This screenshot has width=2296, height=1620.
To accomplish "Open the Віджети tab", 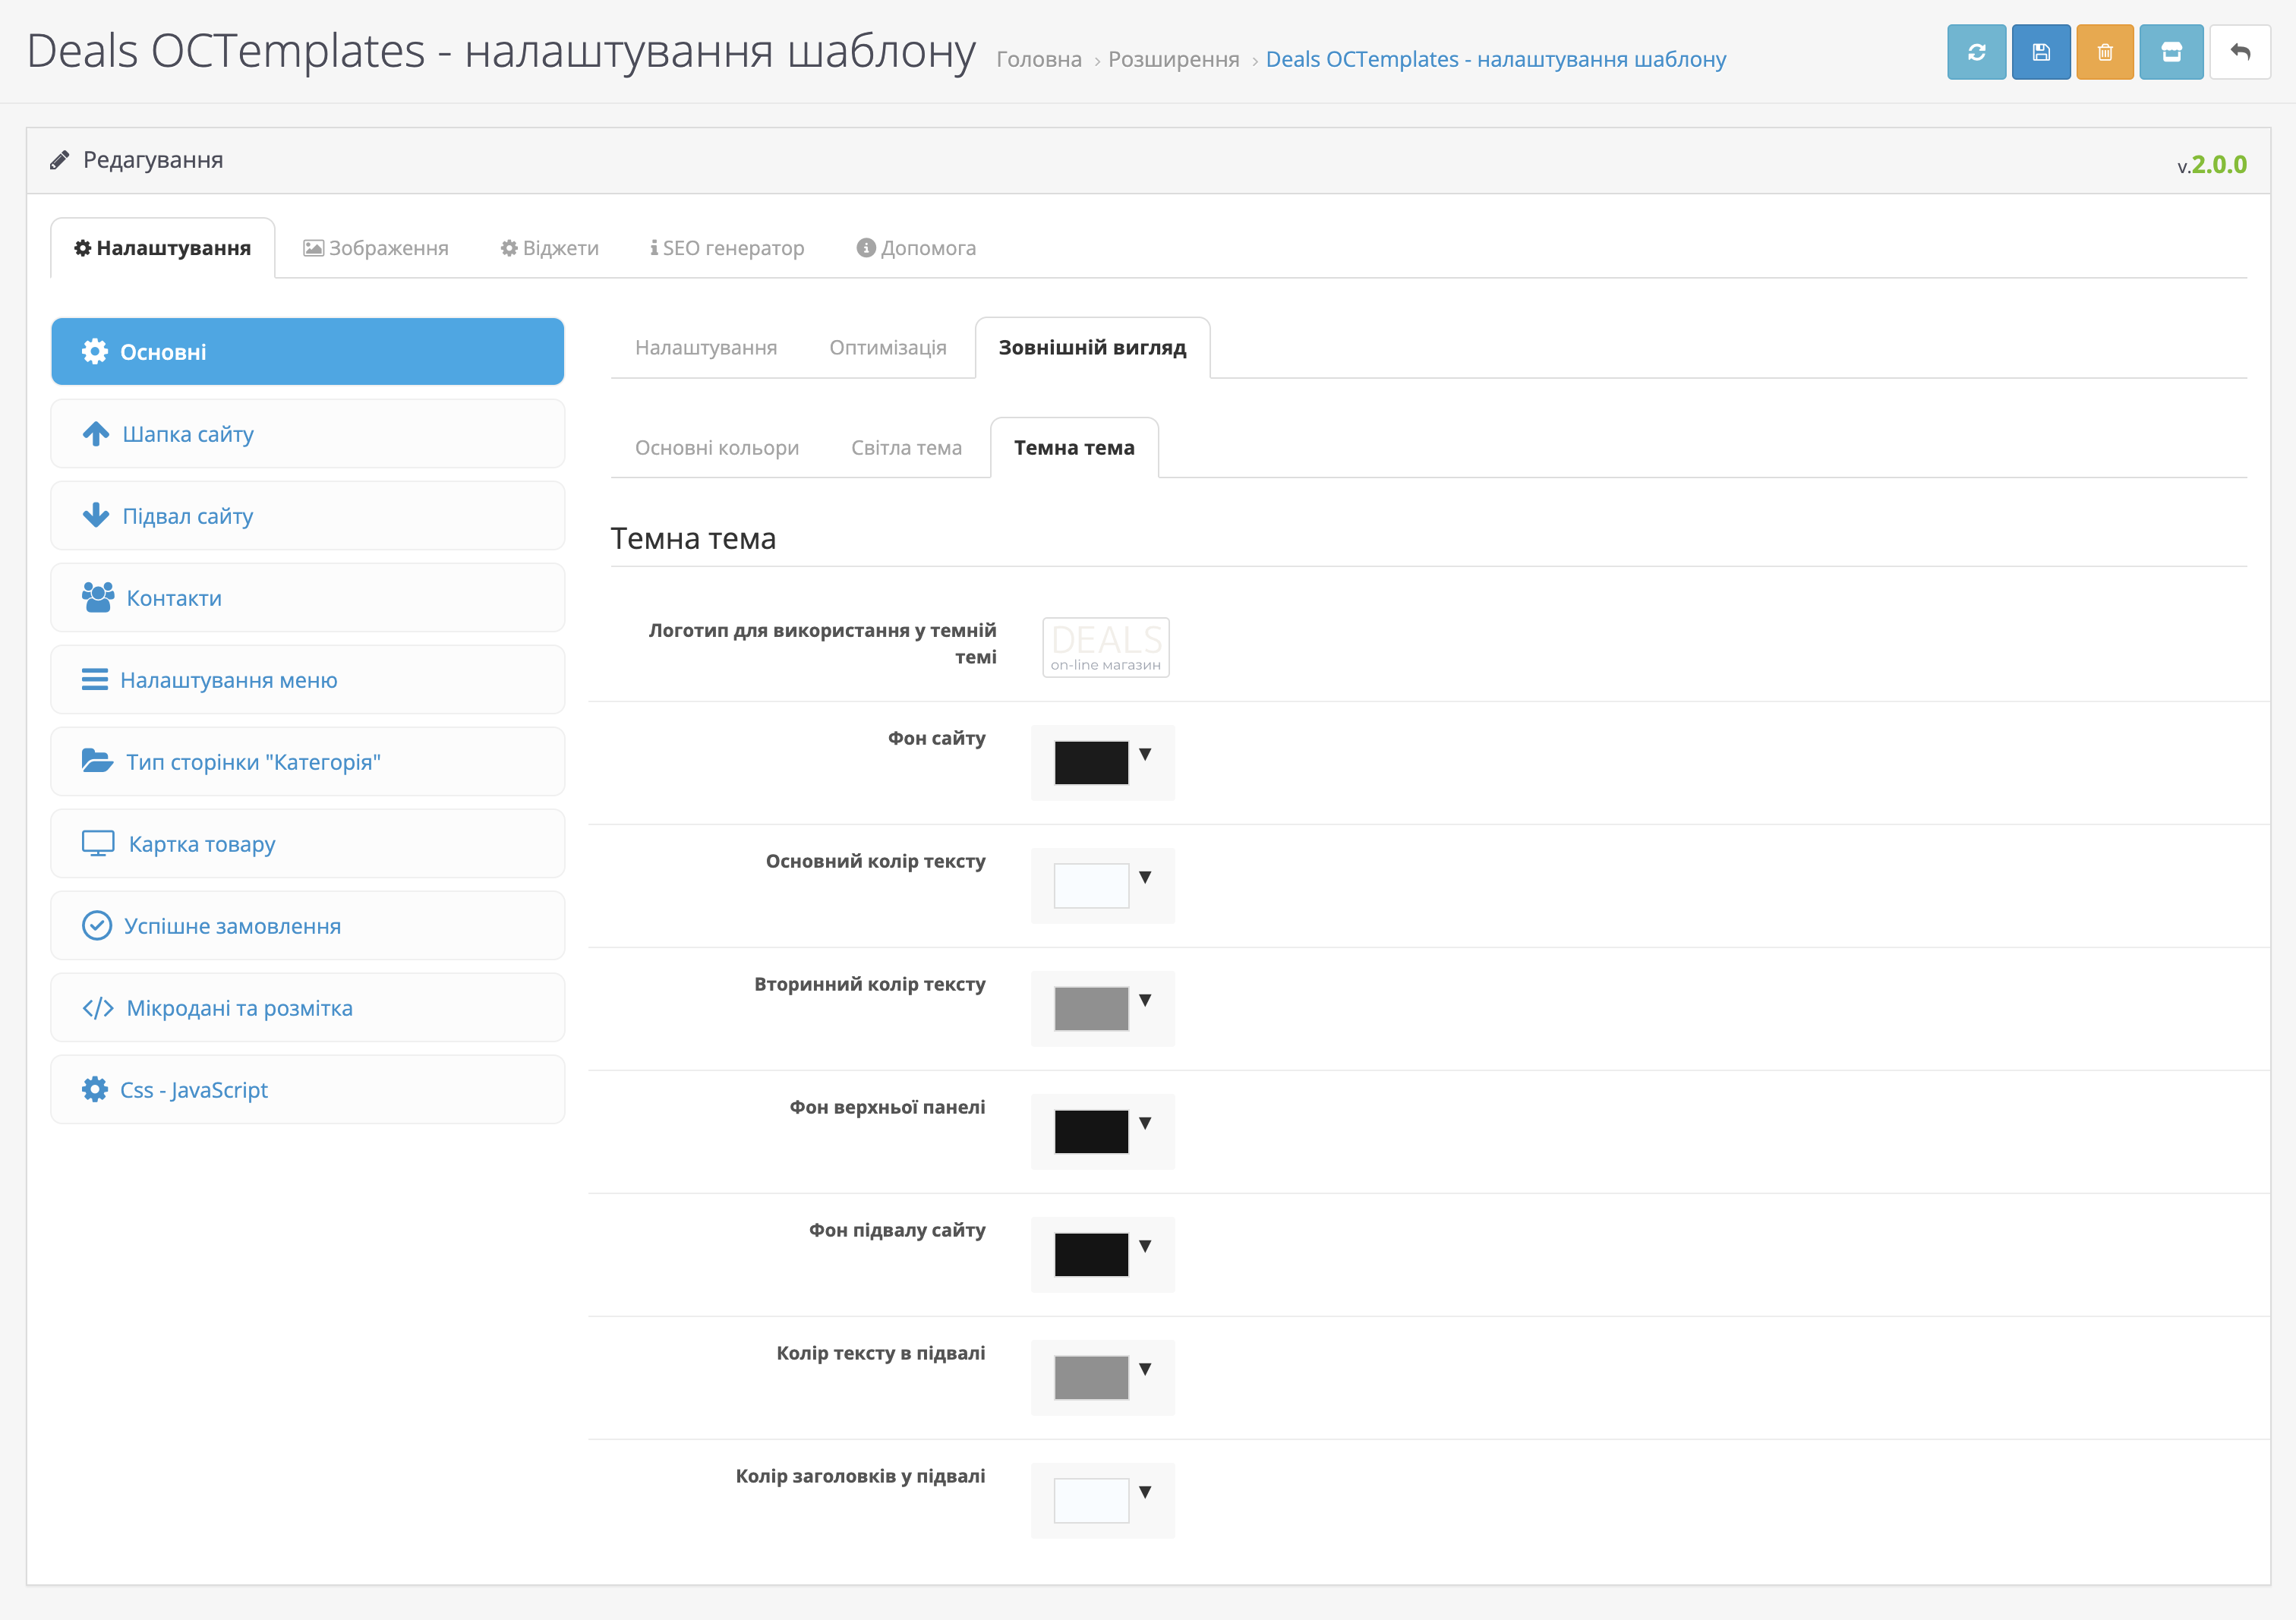I will point(550,248).
